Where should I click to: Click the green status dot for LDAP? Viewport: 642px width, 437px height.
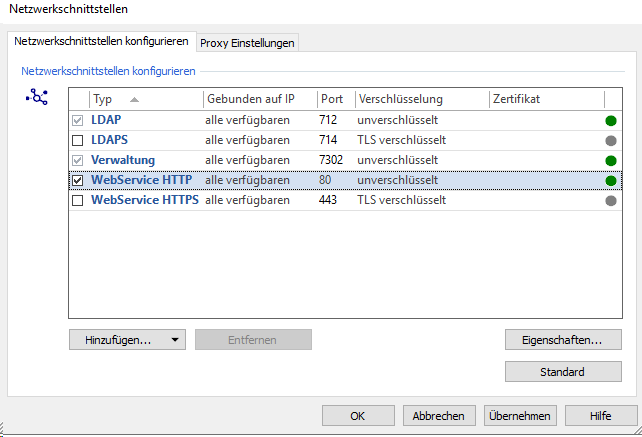point(611,120)
